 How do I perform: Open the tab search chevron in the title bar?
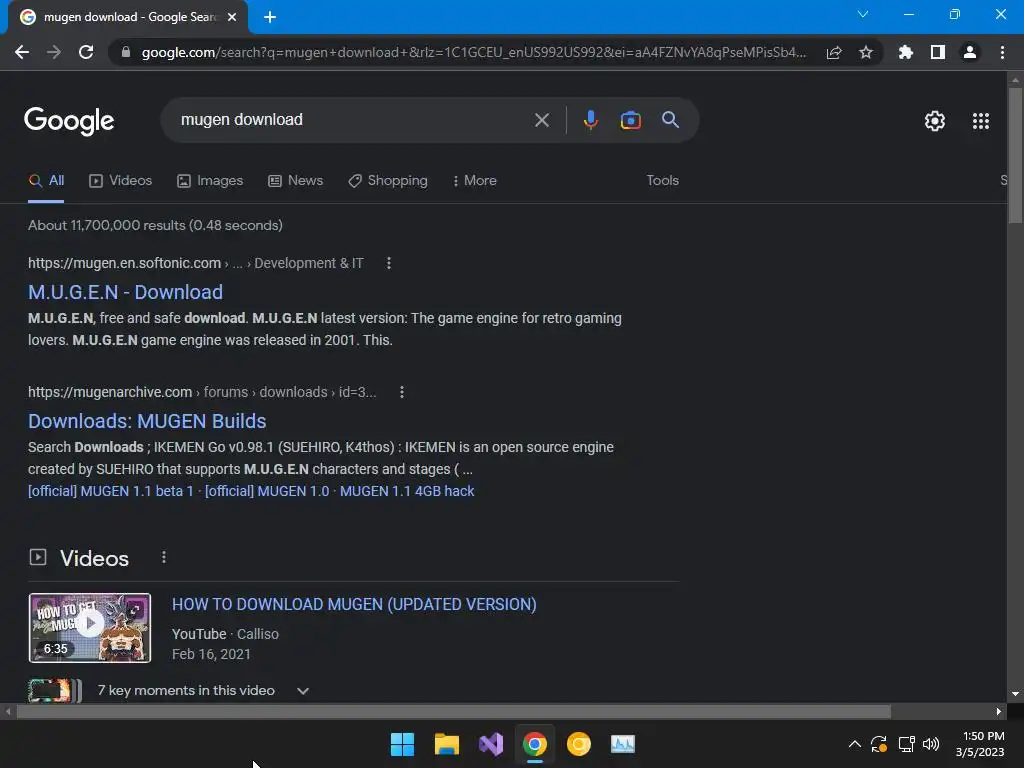point(863,14)
